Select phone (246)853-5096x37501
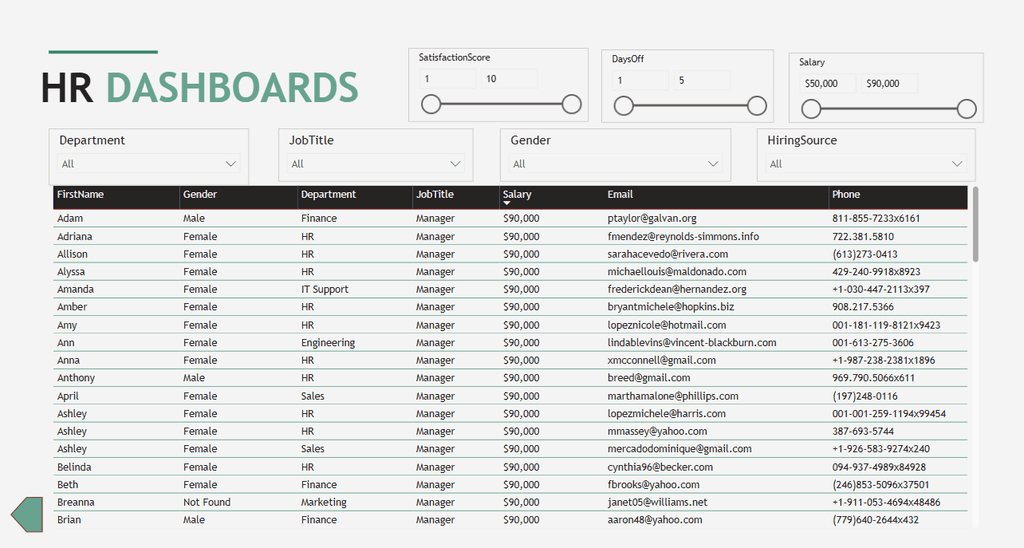Screen dimensions: 1024x548 point(880,485)
